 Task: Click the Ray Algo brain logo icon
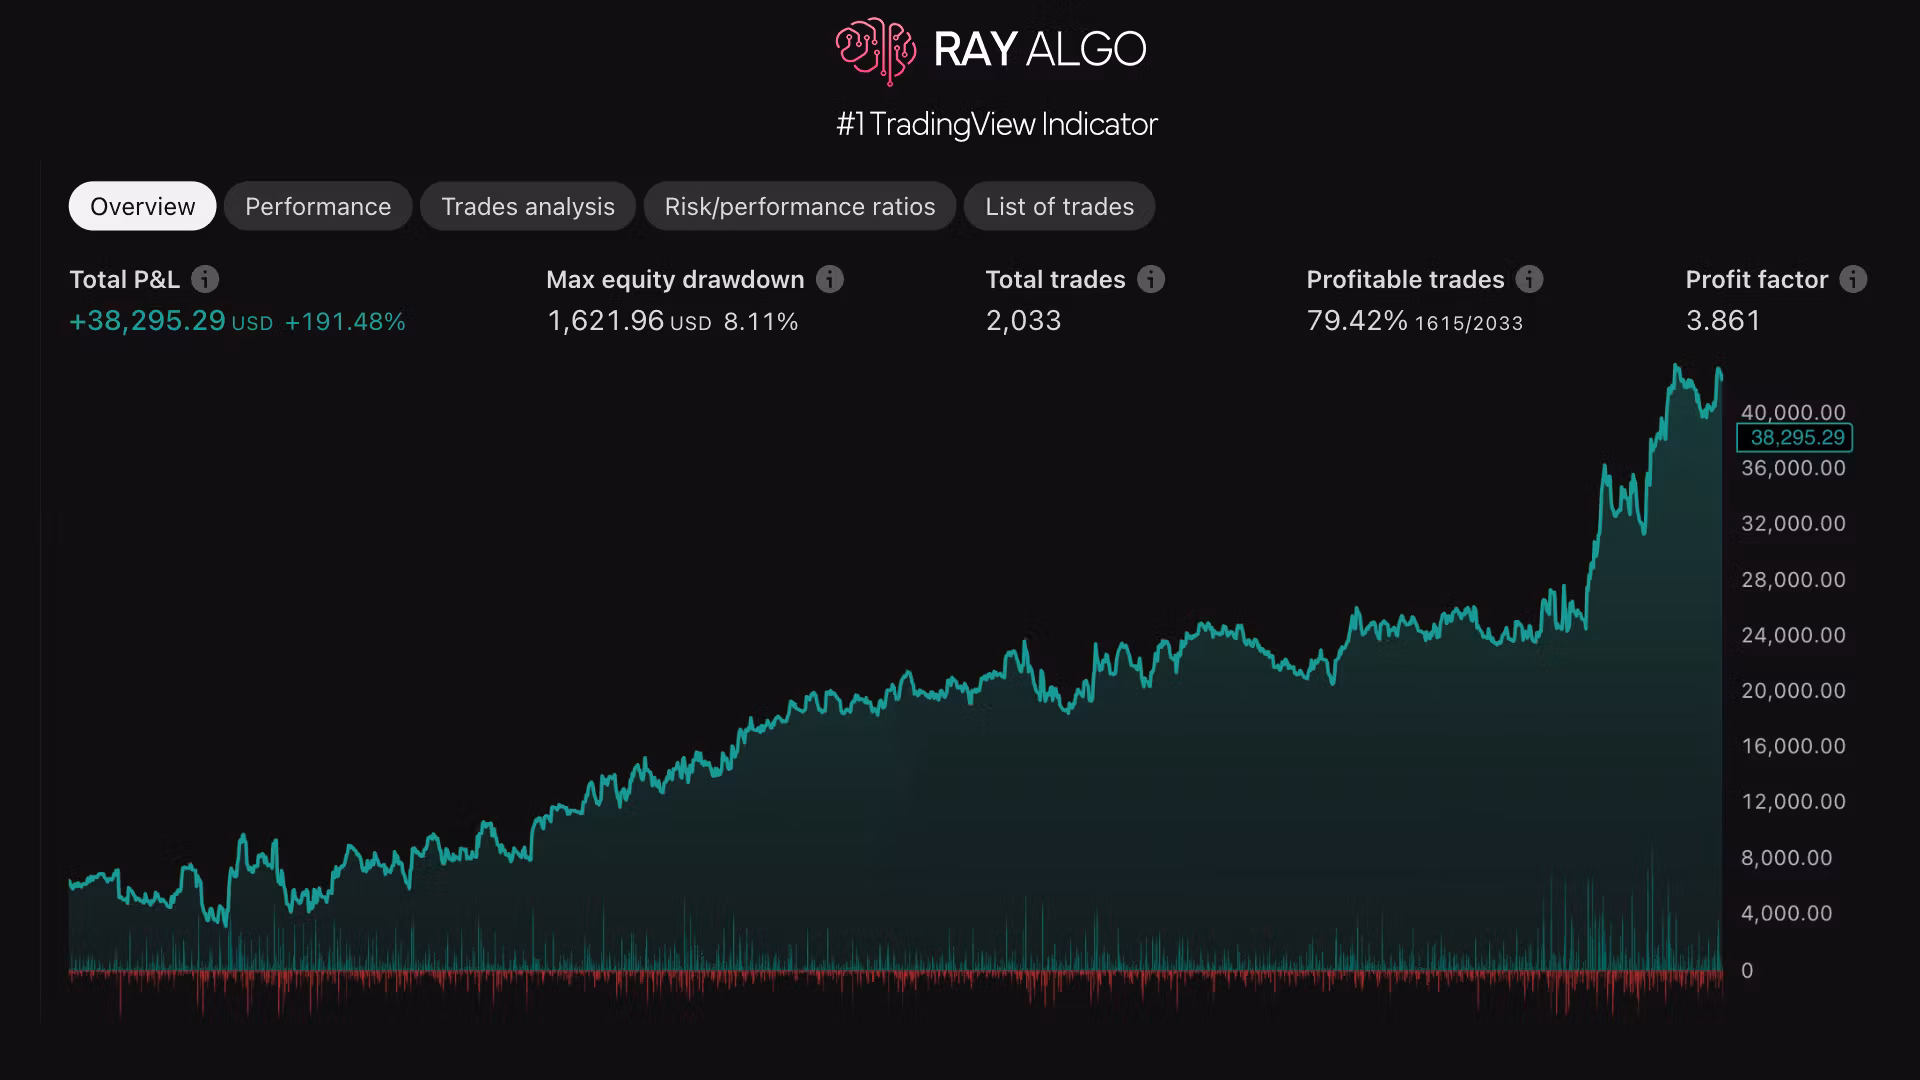(875, 50)
